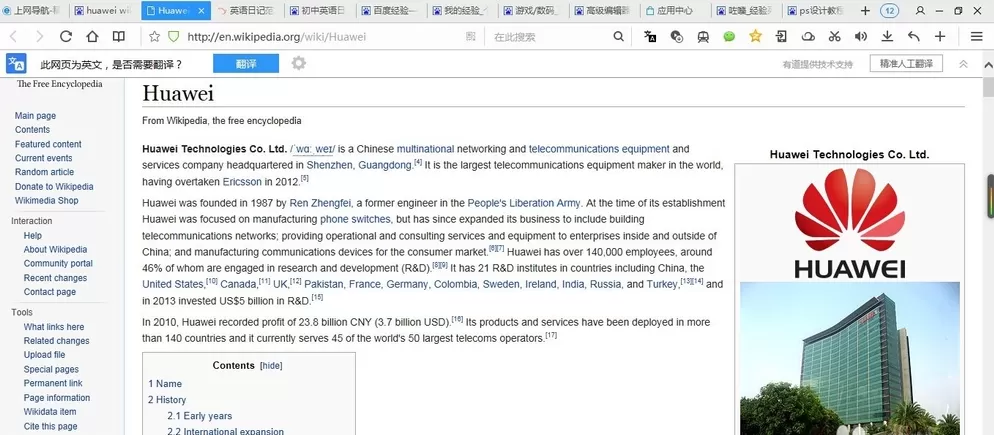Open citation footnote [16]

click(x=457, y=319)
